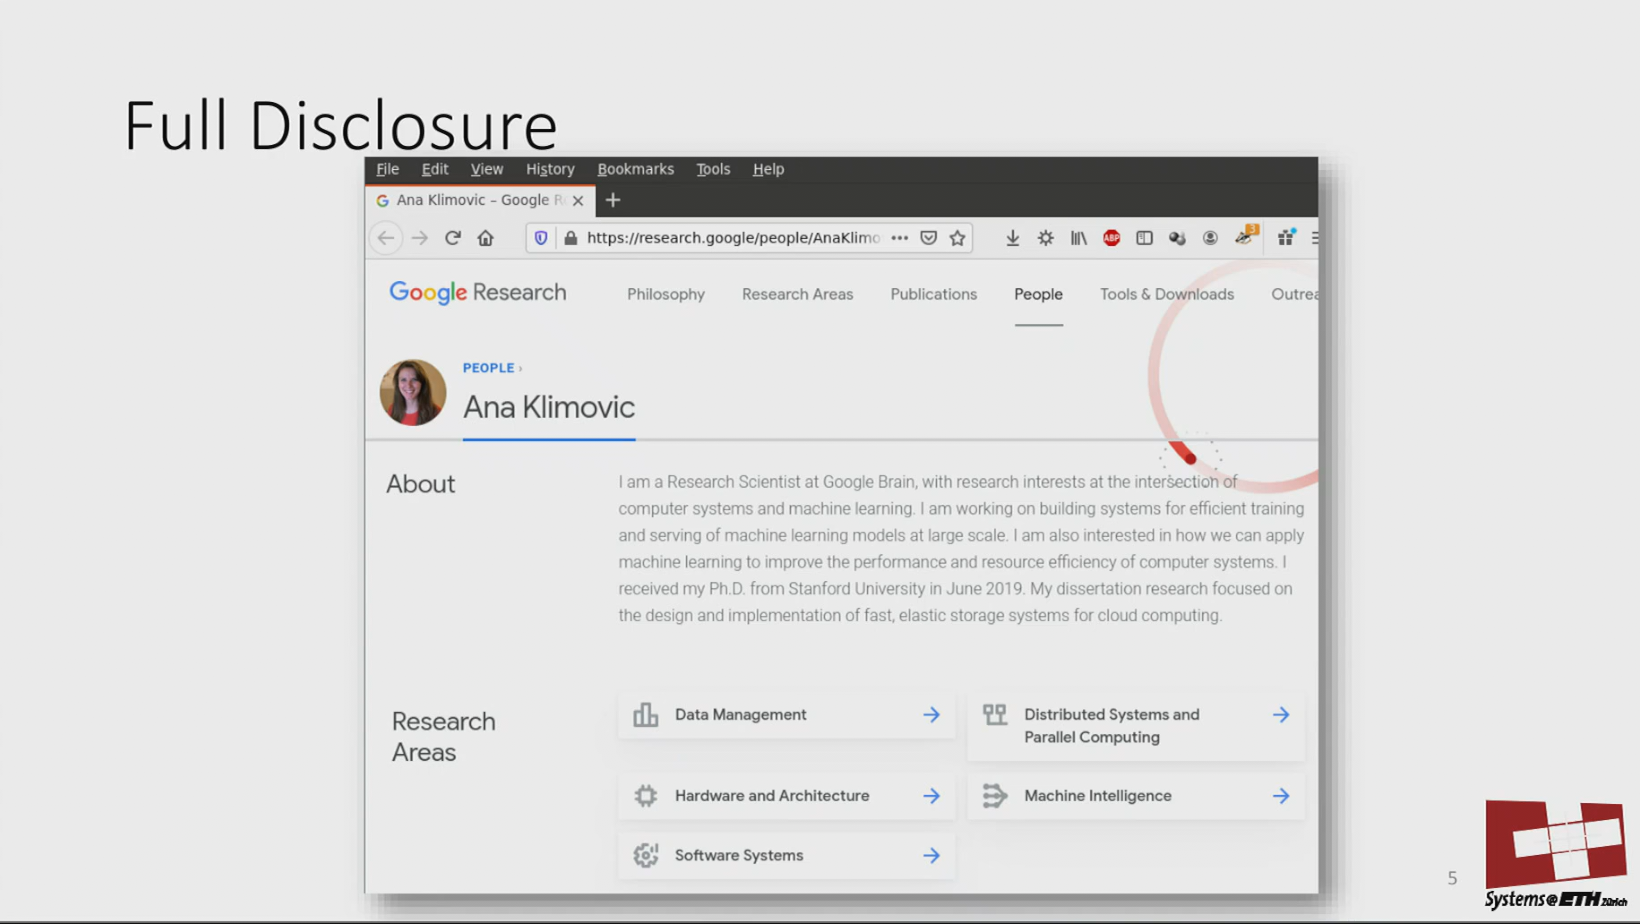
Task: Open Hardware and Architecture research area
Action: coord(786,796)
